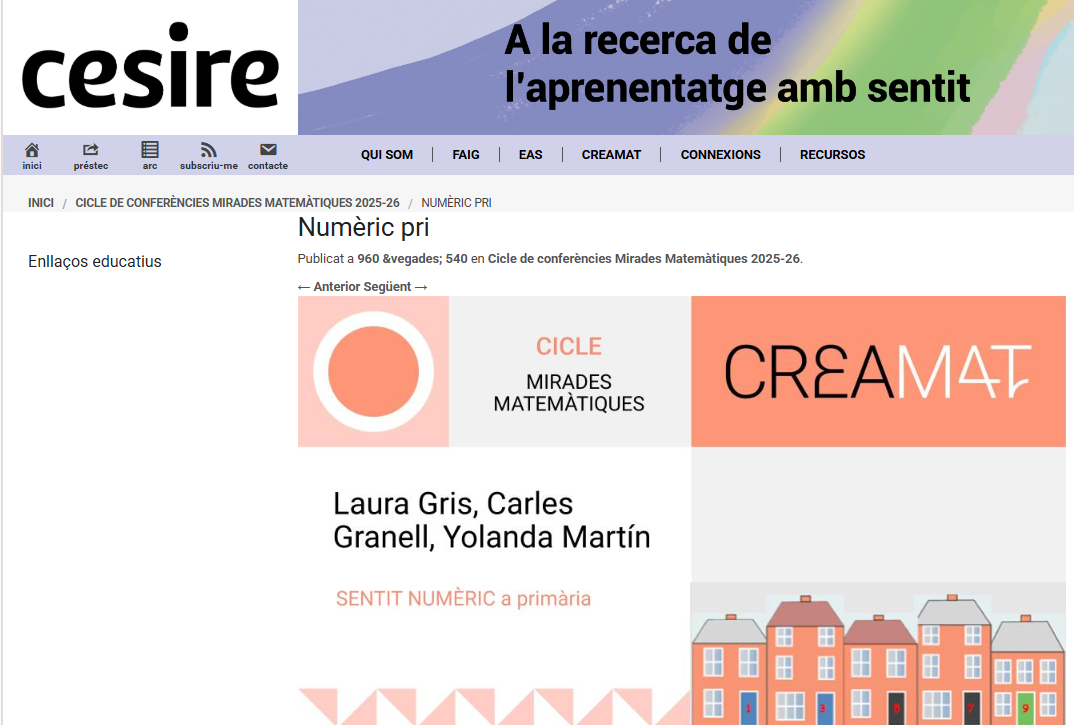The height and width of the screenshot is (725, 1074).
Task: Click the INICI breadcrumb link
Action: click(x=41, y=203)
